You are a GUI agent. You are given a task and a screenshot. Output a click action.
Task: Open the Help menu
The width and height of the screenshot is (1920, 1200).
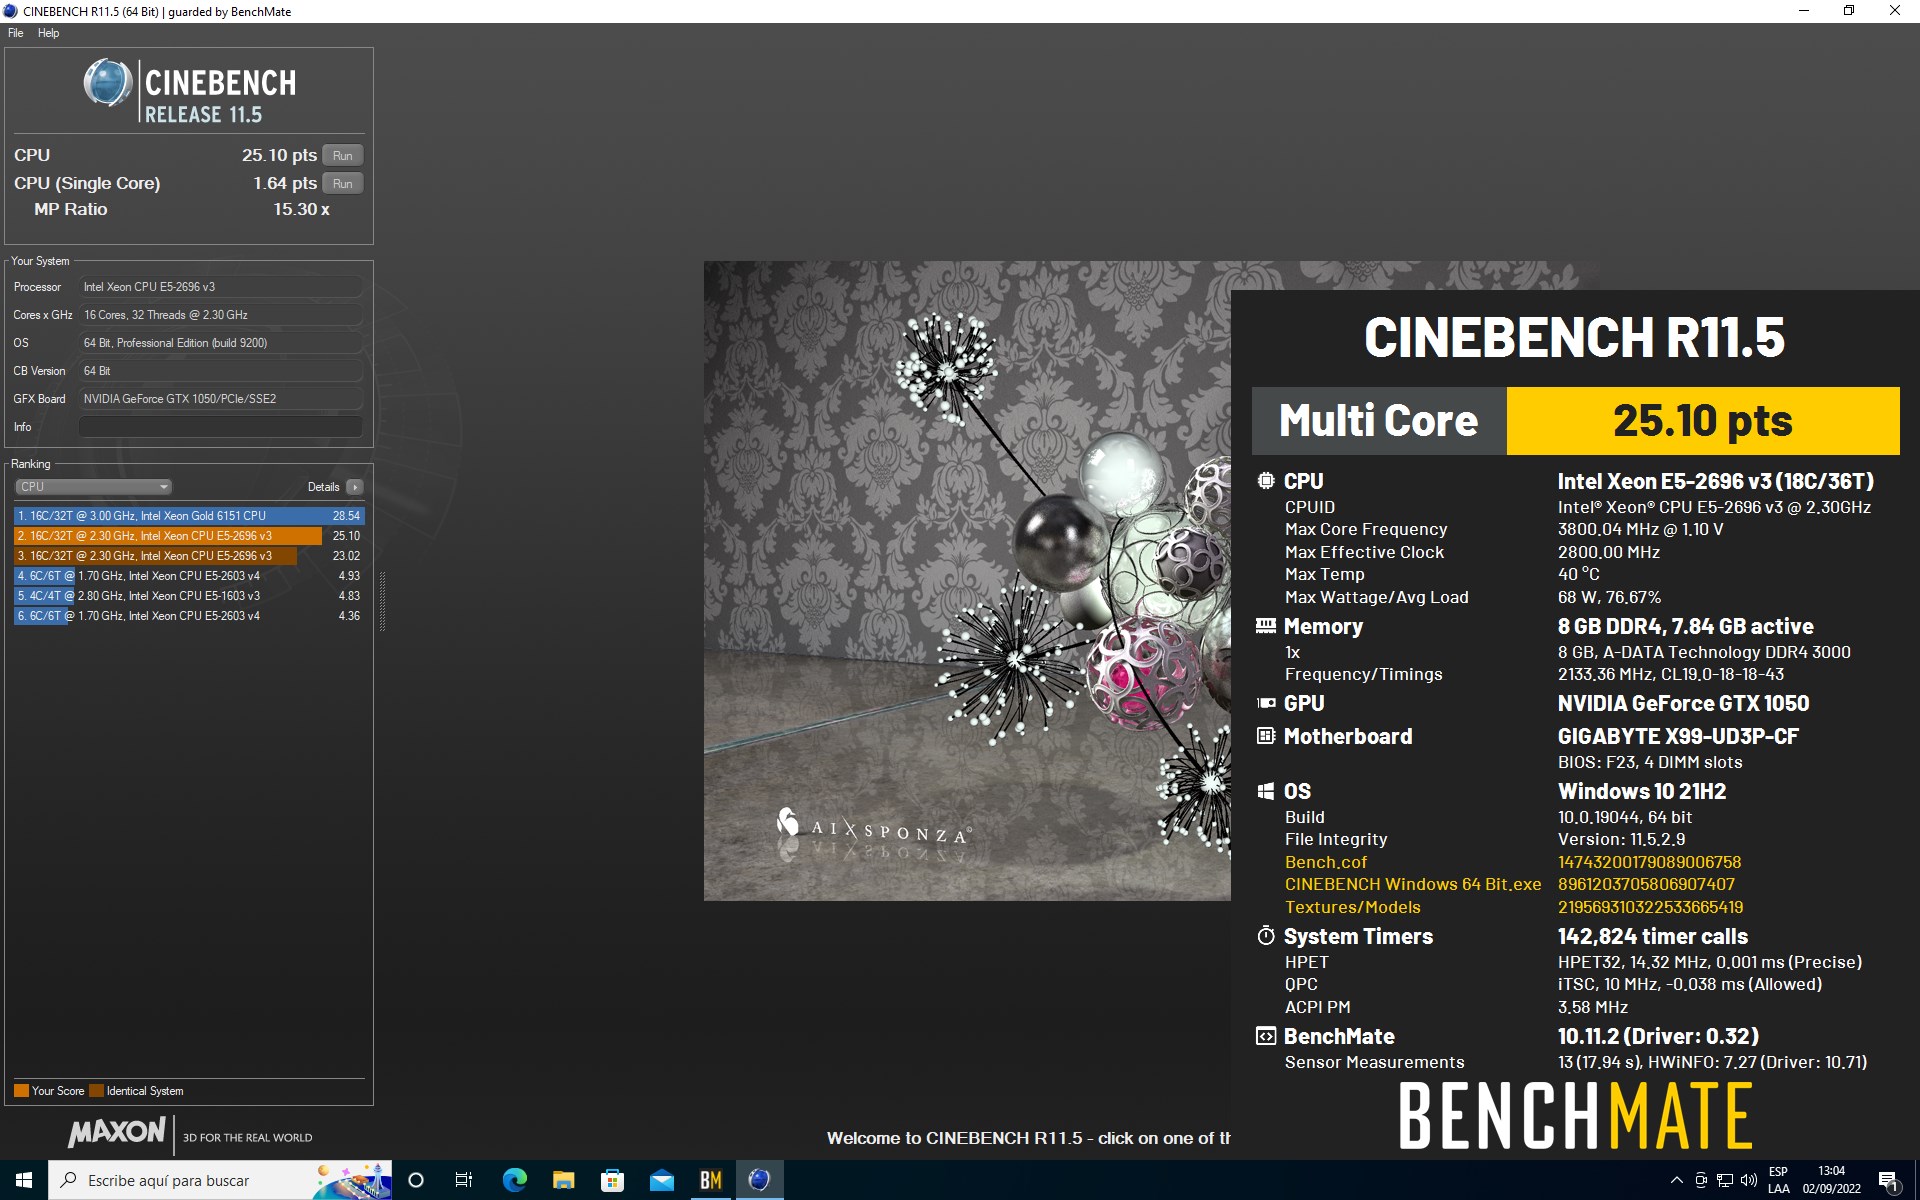point(48,33)
